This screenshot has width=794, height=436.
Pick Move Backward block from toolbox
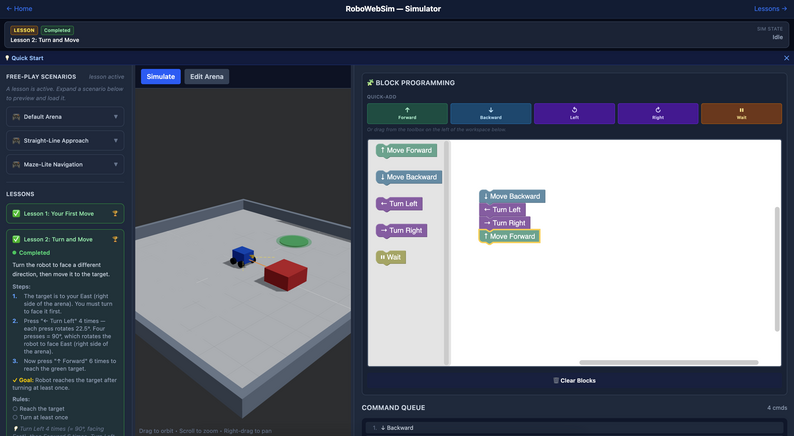click(409, 177)
